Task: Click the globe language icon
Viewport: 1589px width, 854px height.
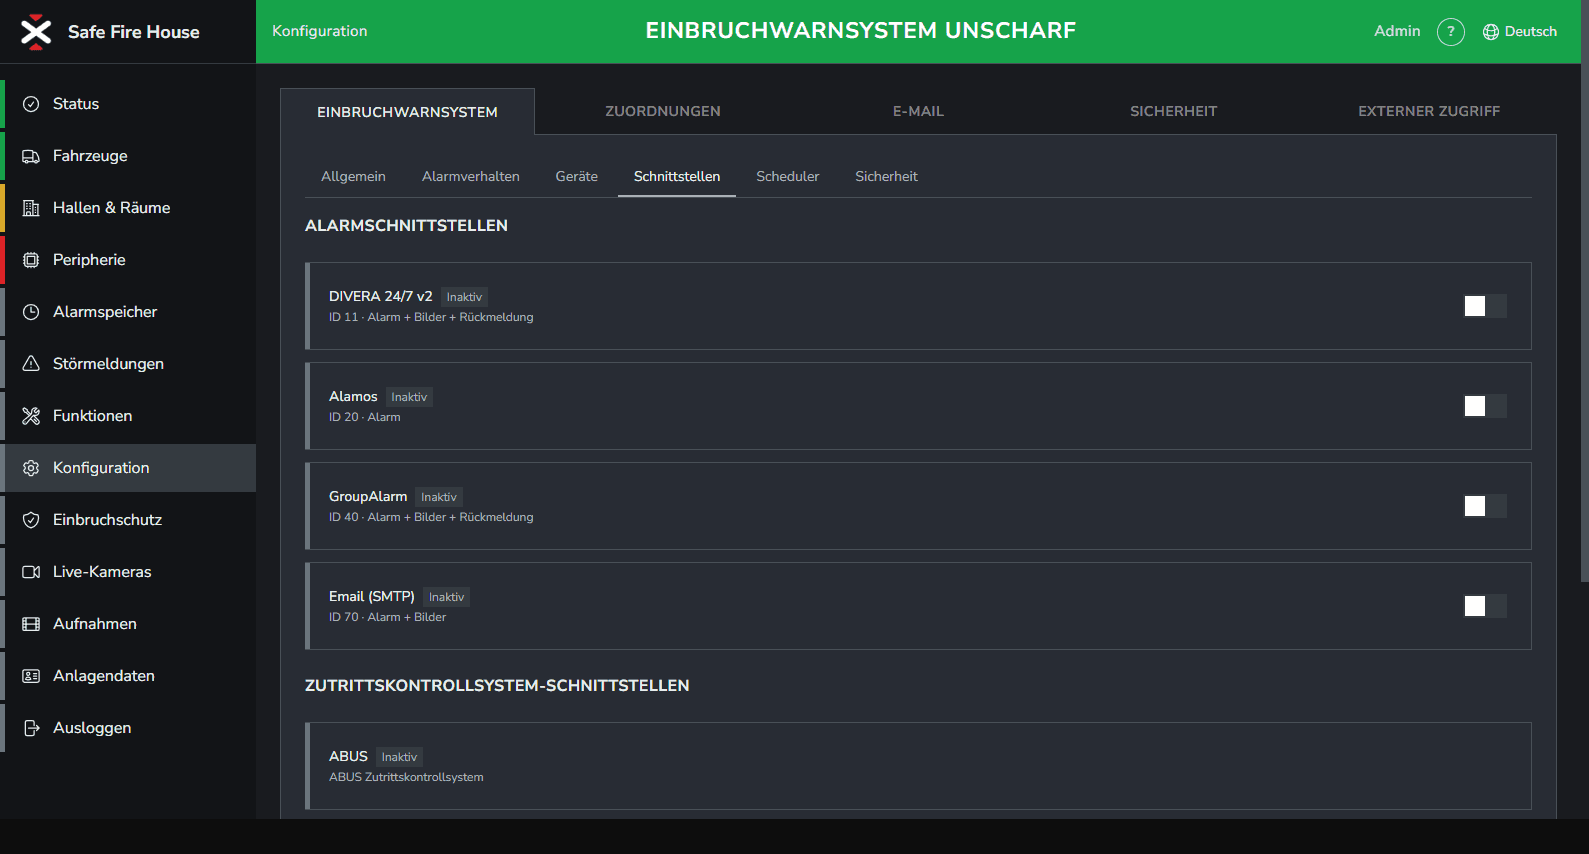Action: click(1491, 32)
